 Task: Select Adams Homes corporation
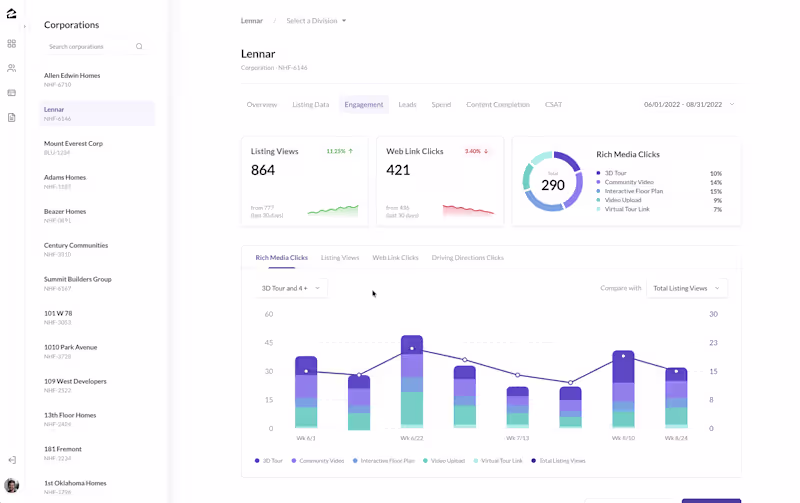pyautogui.click(x=97, y=182)
